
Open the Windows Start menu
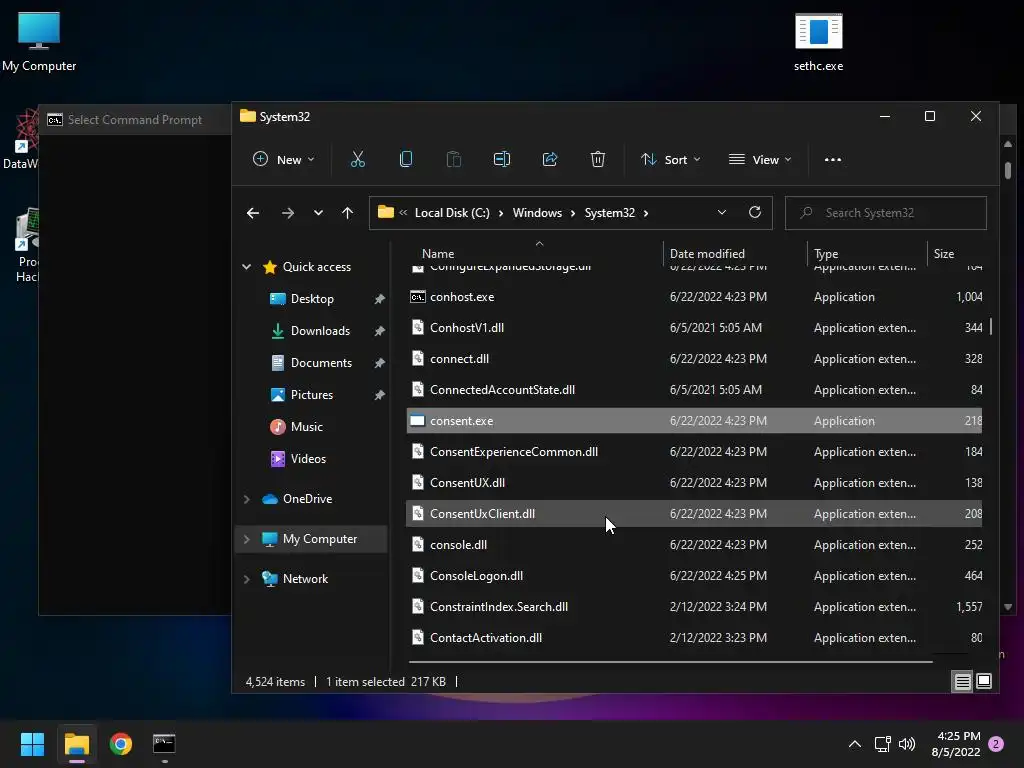(32, 744)
